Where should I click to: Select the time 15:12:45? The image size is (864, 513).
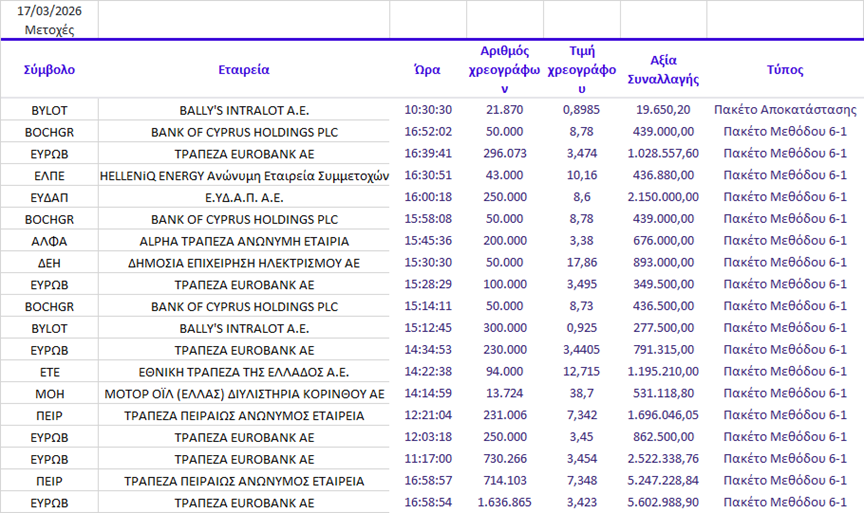(428, 328)
